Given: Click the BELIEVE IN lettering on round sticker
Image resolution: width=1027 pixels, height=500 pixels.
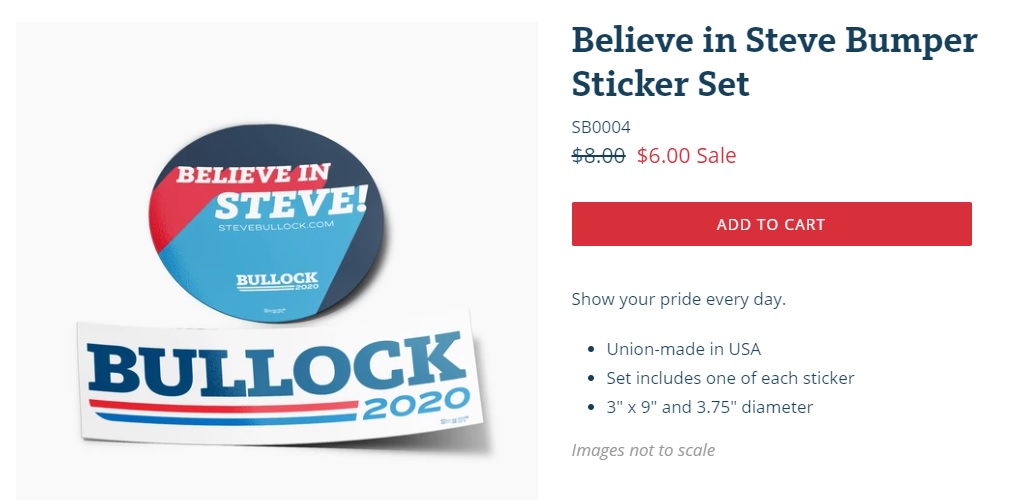Looking at the screenshot, I should (x=253, y=174).
